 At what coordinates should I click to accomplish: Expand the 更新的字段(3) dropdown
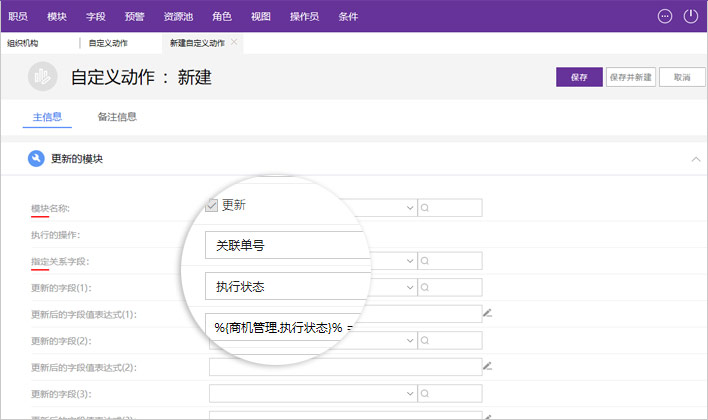click(410, 393)
